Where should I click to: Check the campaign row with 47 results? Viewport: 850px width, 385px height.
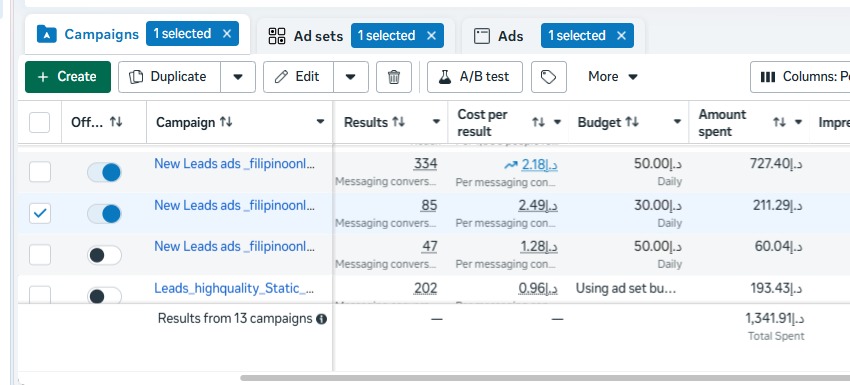point(40,254)
